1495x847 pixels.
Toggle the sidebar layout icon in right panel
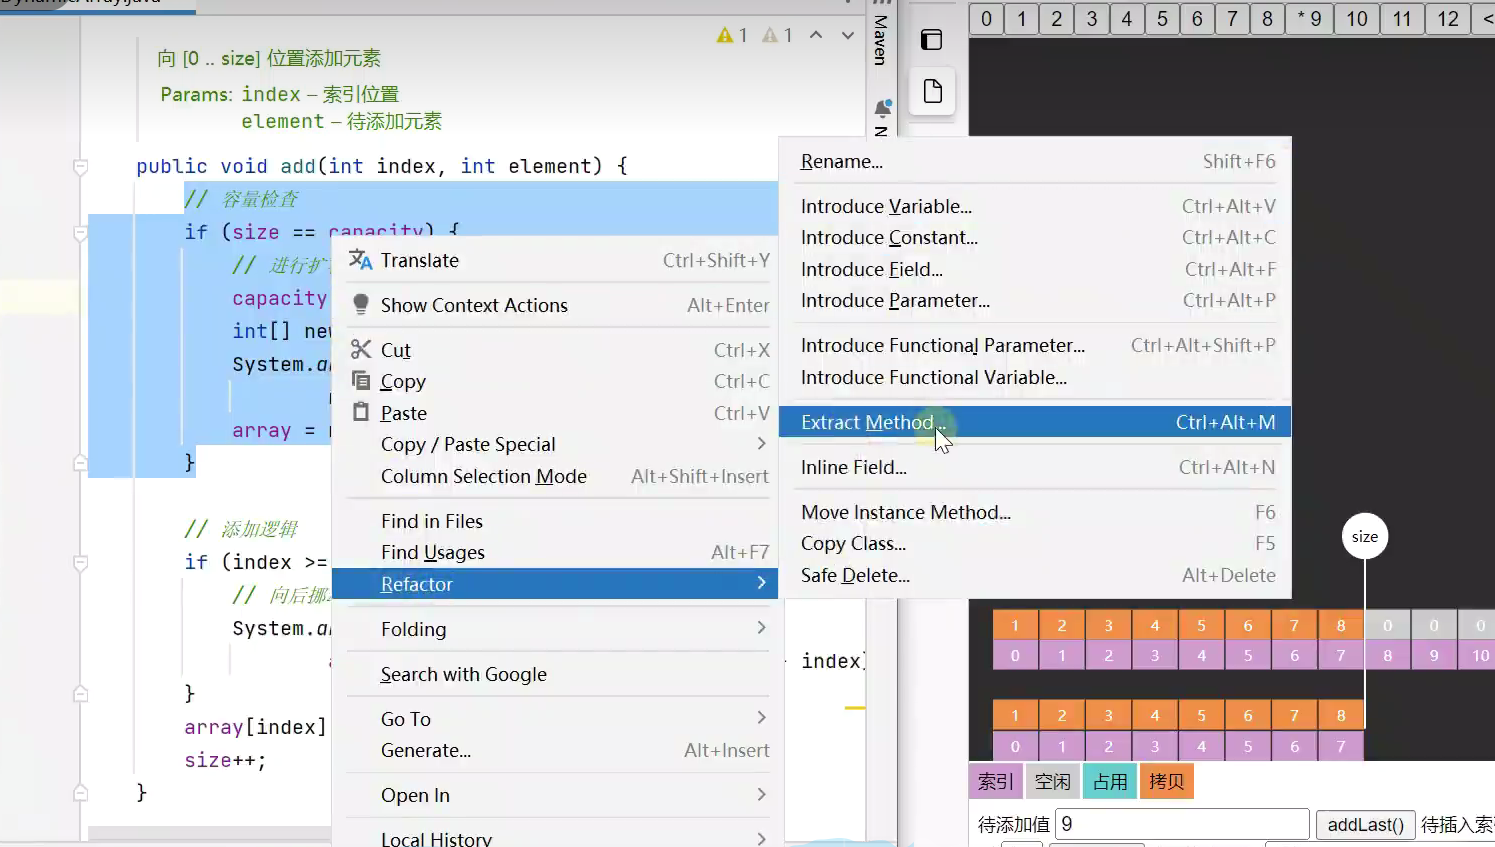pos(932,40)
